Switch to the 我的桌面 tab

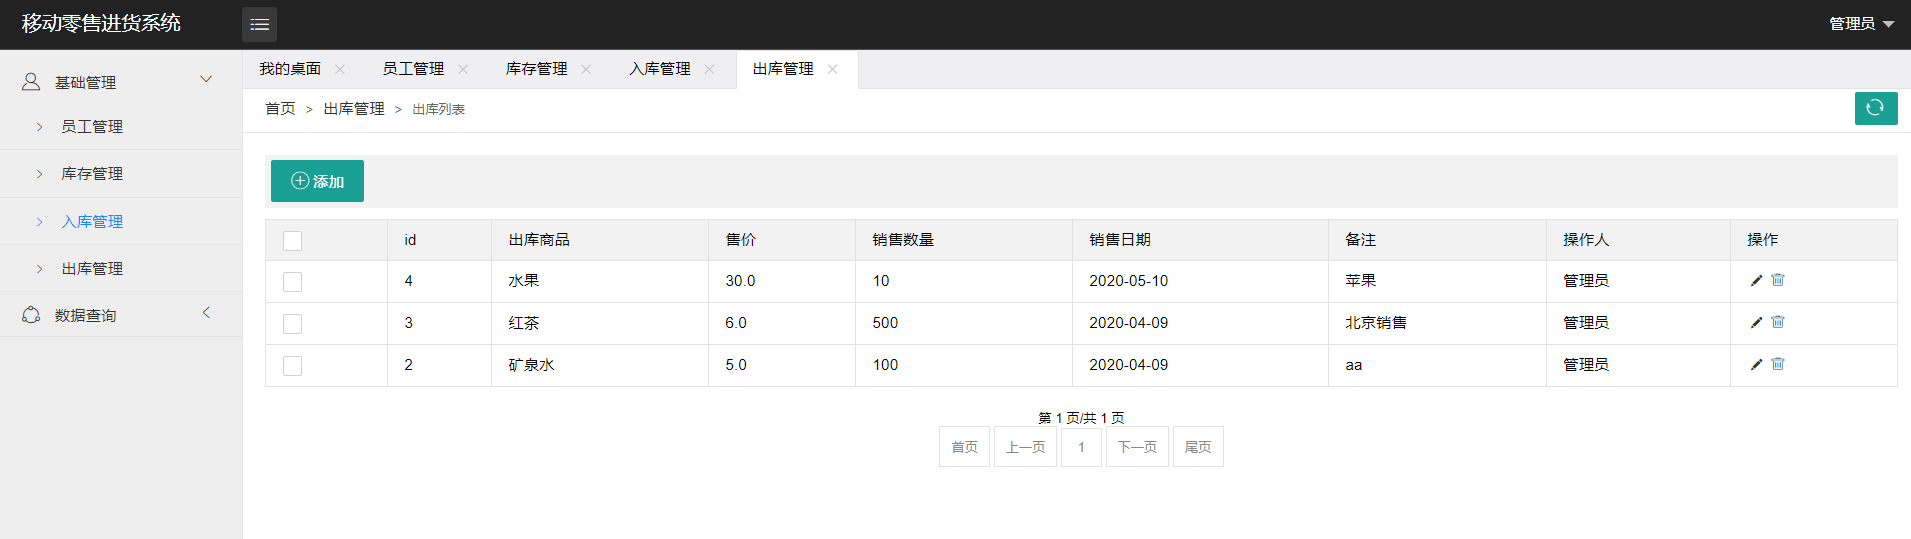tap(290, 69)
